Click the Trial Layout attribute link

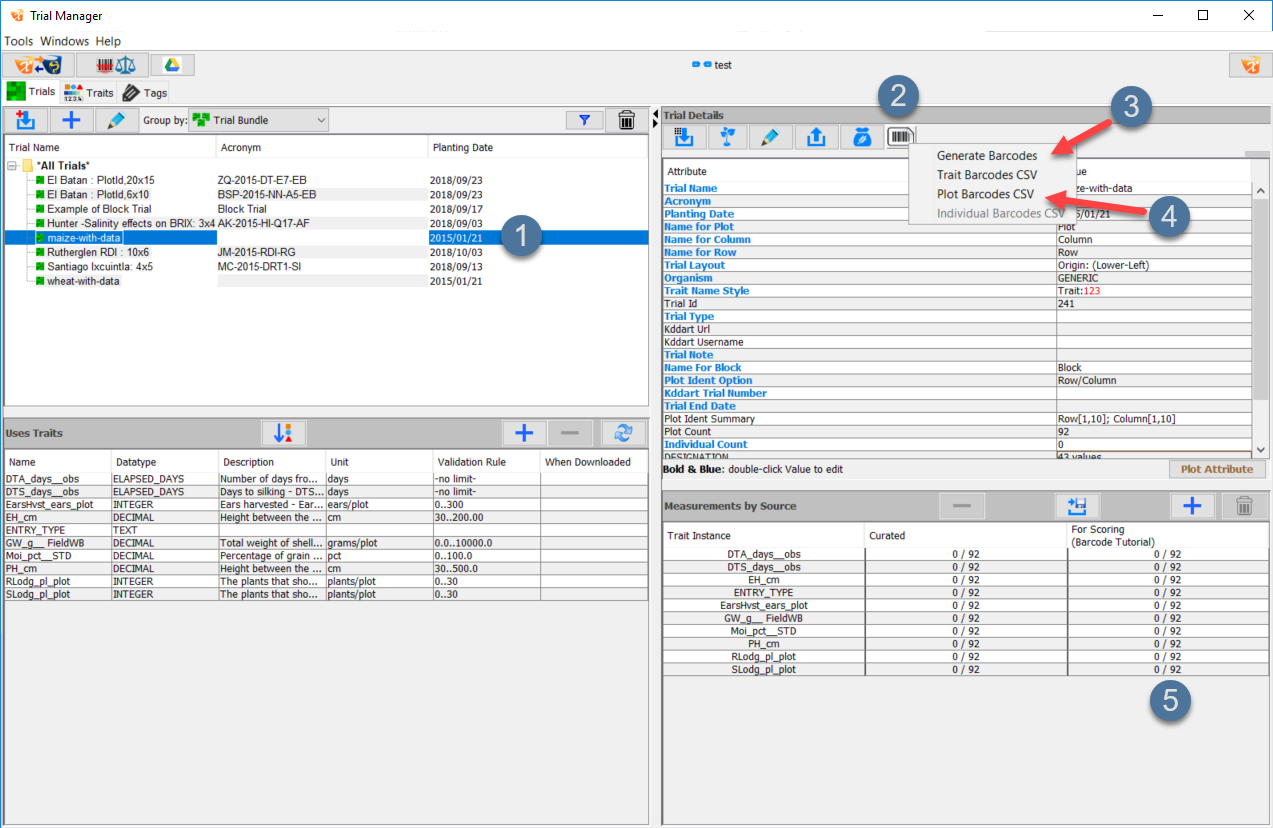[x=694, y=265]
